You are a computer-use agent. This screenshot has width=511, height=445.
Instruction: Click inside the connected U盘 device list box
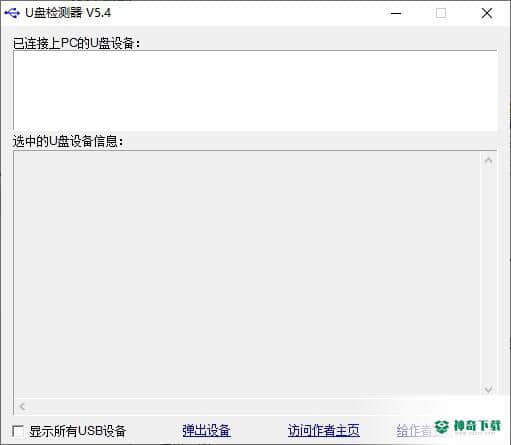[255, 91]
